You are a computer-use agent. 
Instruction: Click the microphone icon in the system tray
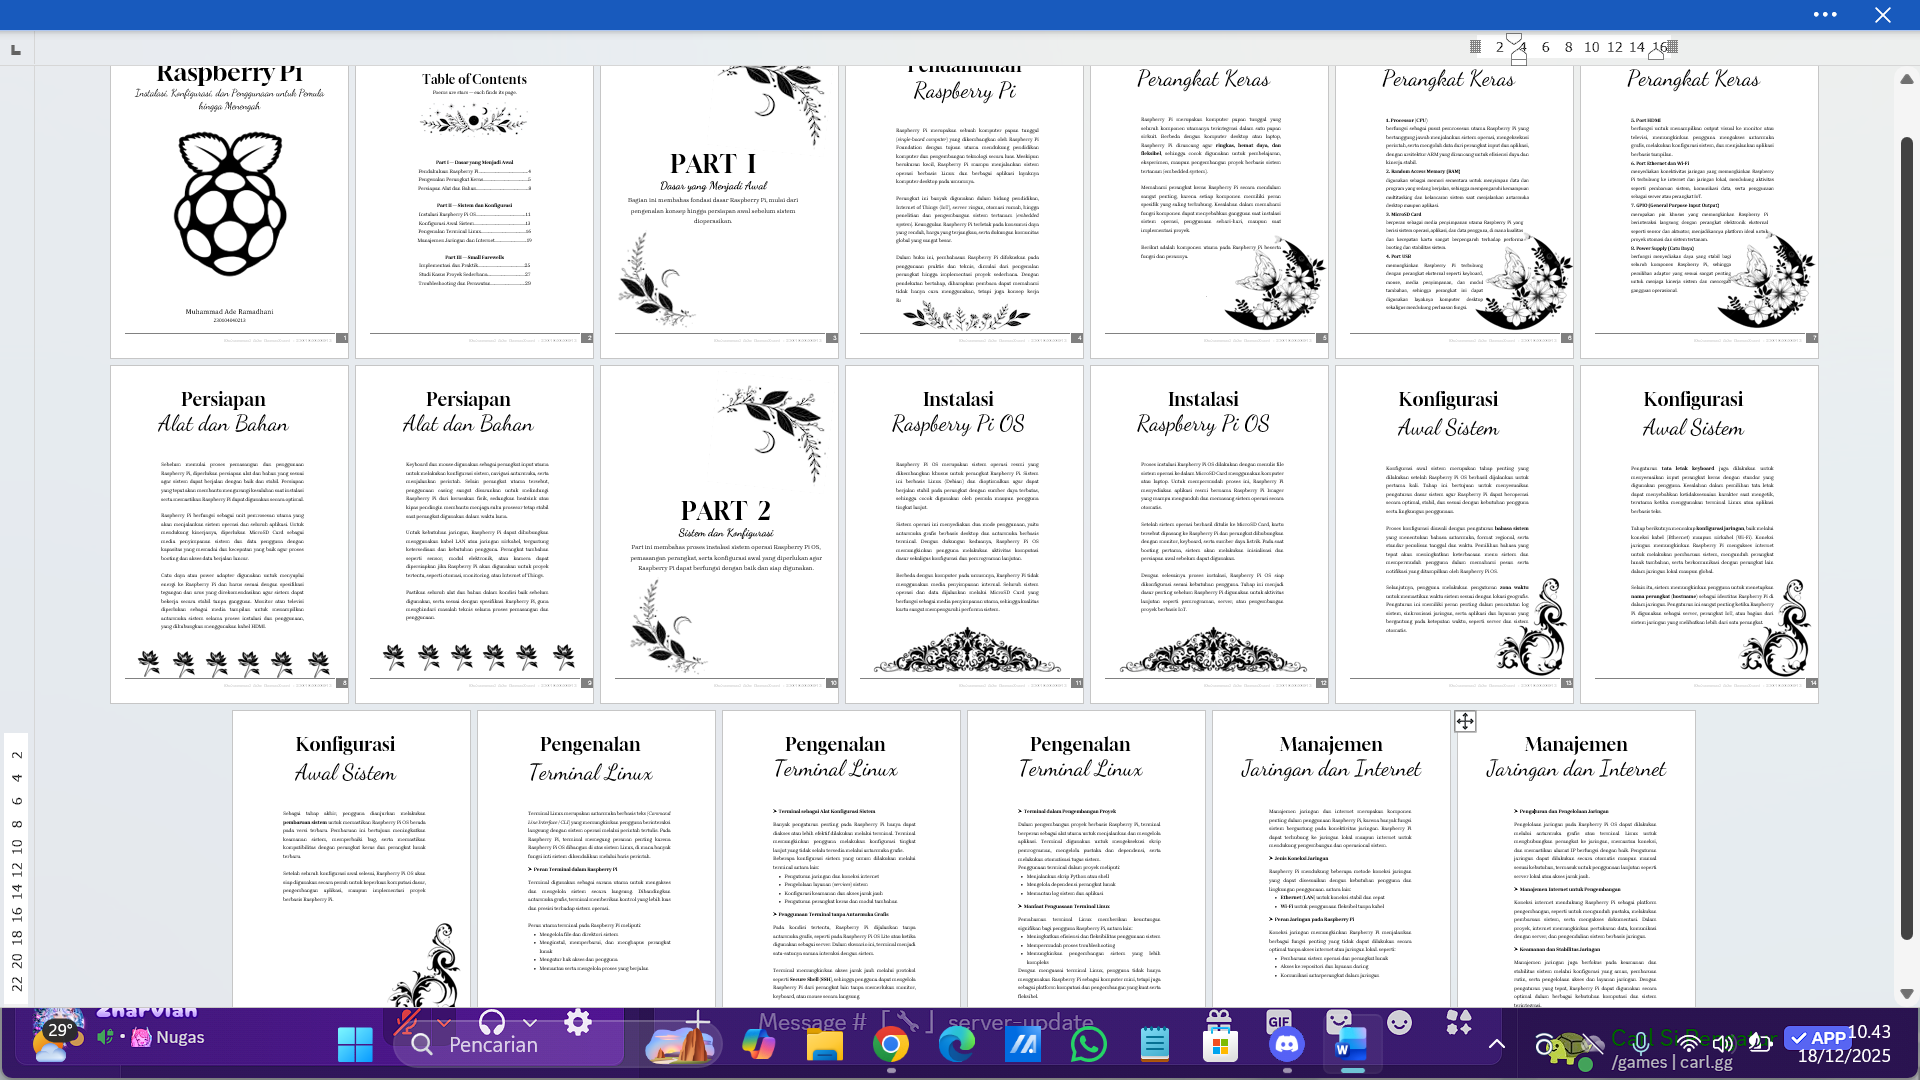[1641, 1044]
